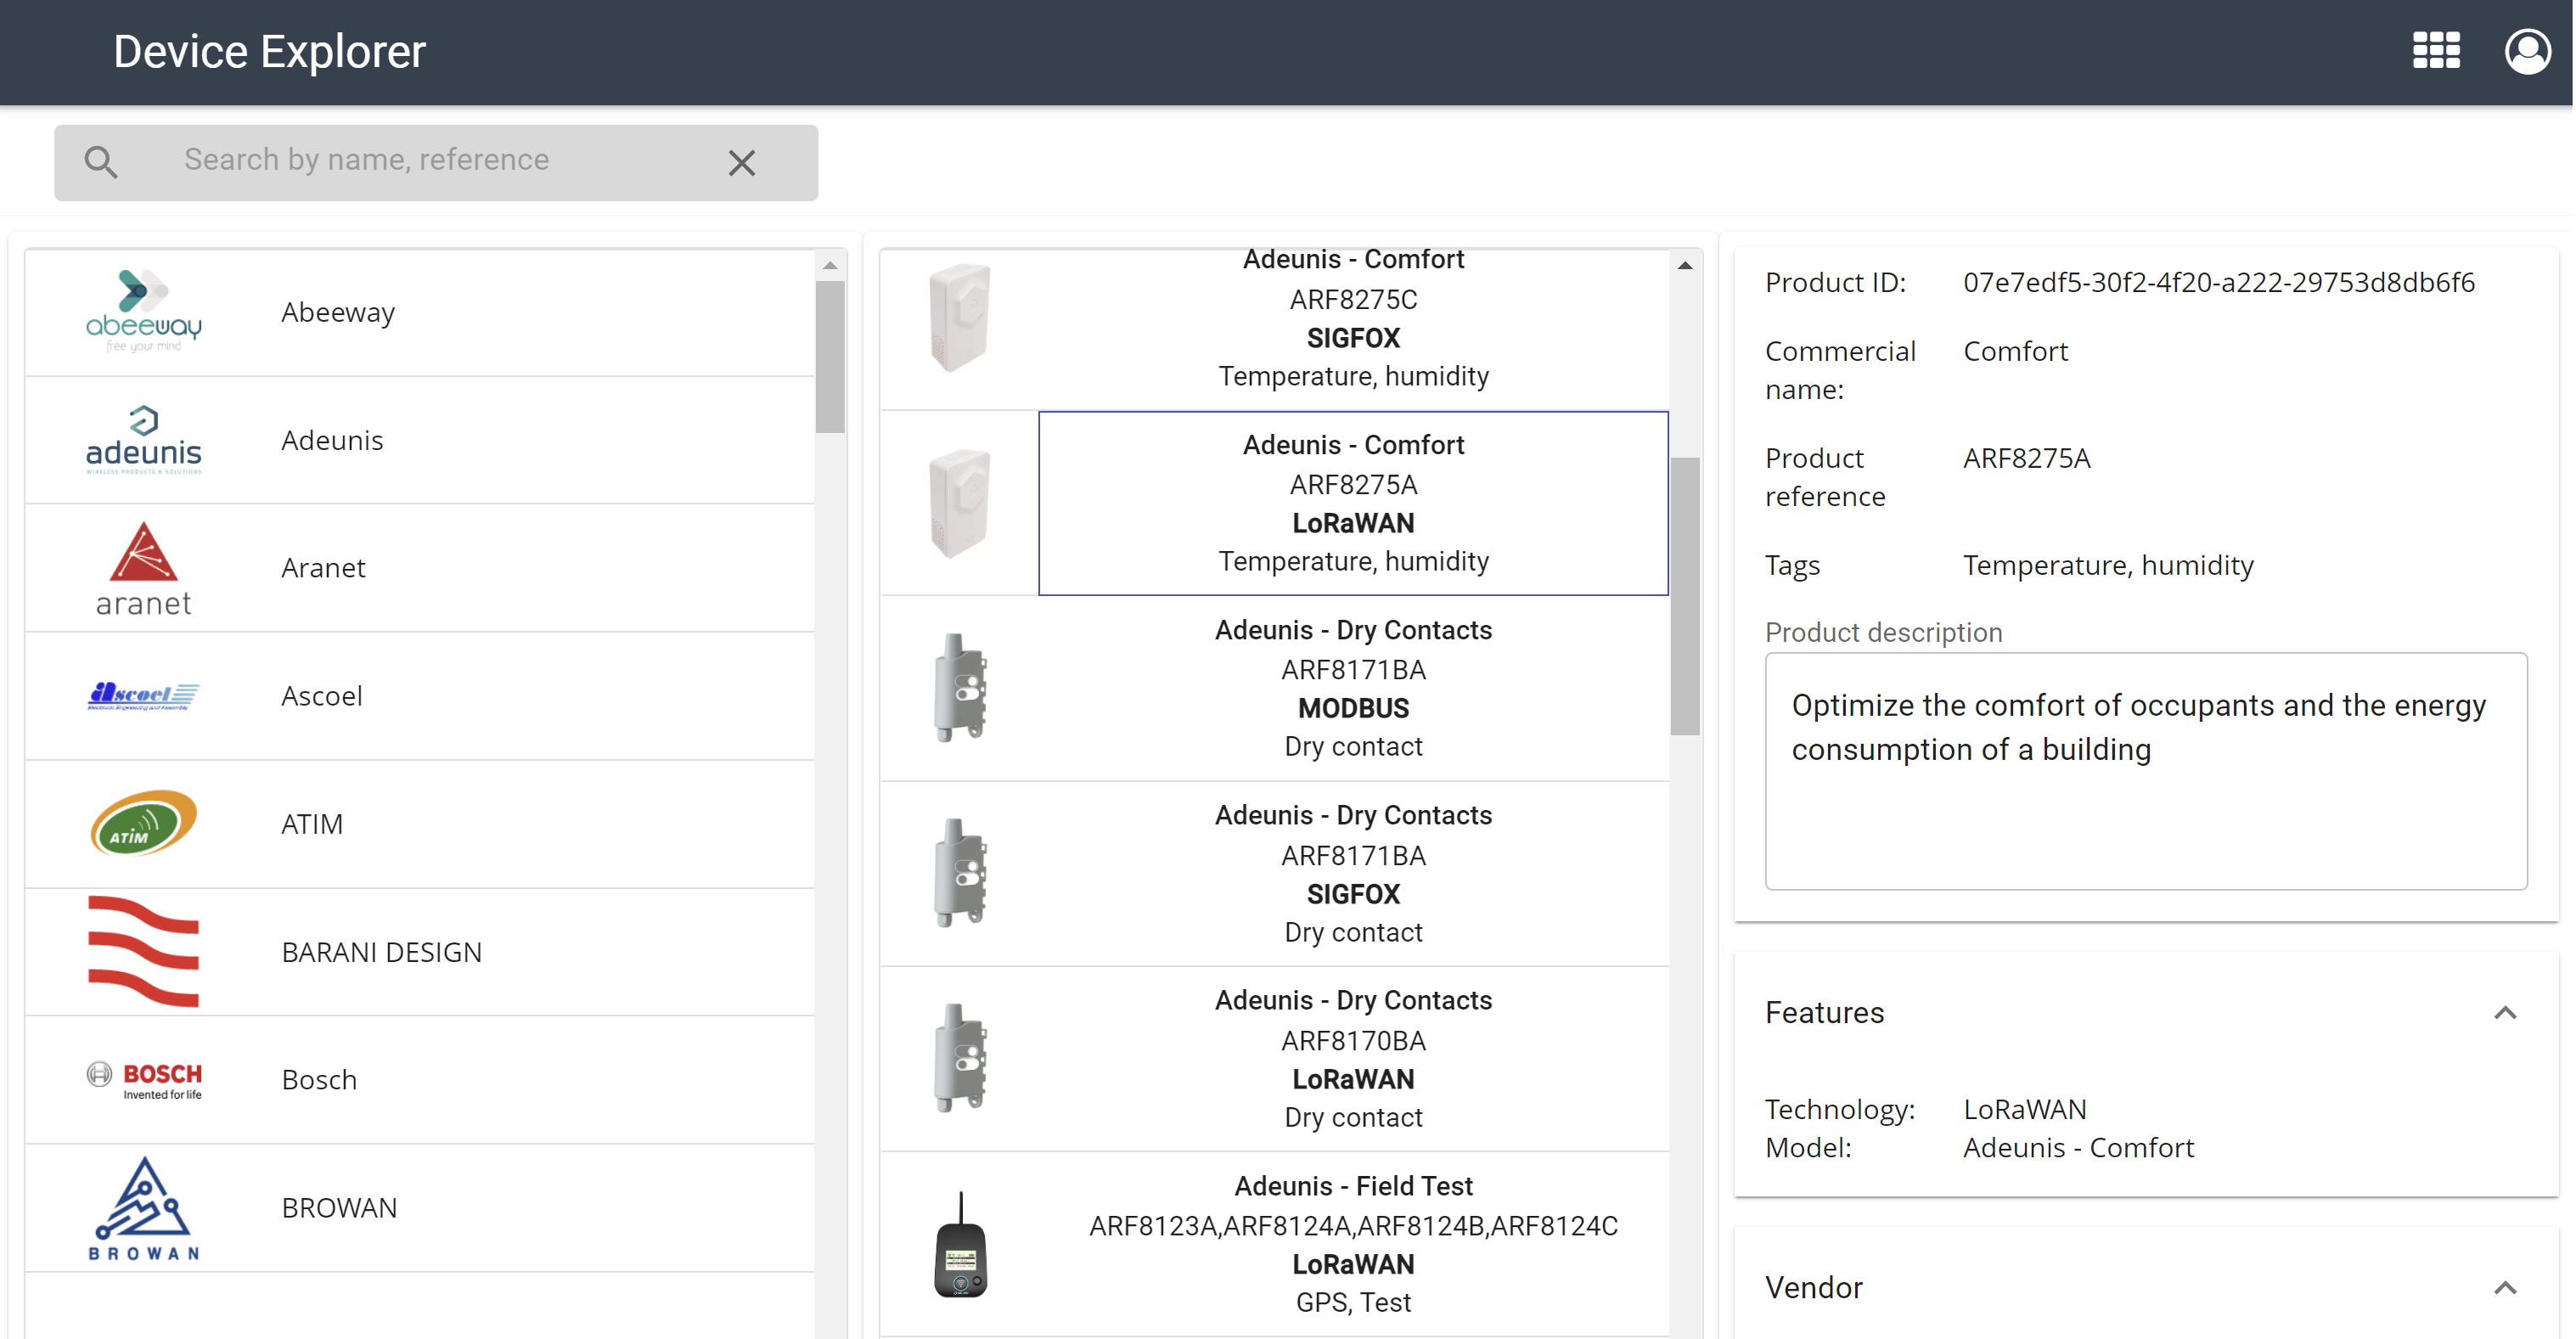
Task: Open the user account menu
Action: pos(2528,50)
